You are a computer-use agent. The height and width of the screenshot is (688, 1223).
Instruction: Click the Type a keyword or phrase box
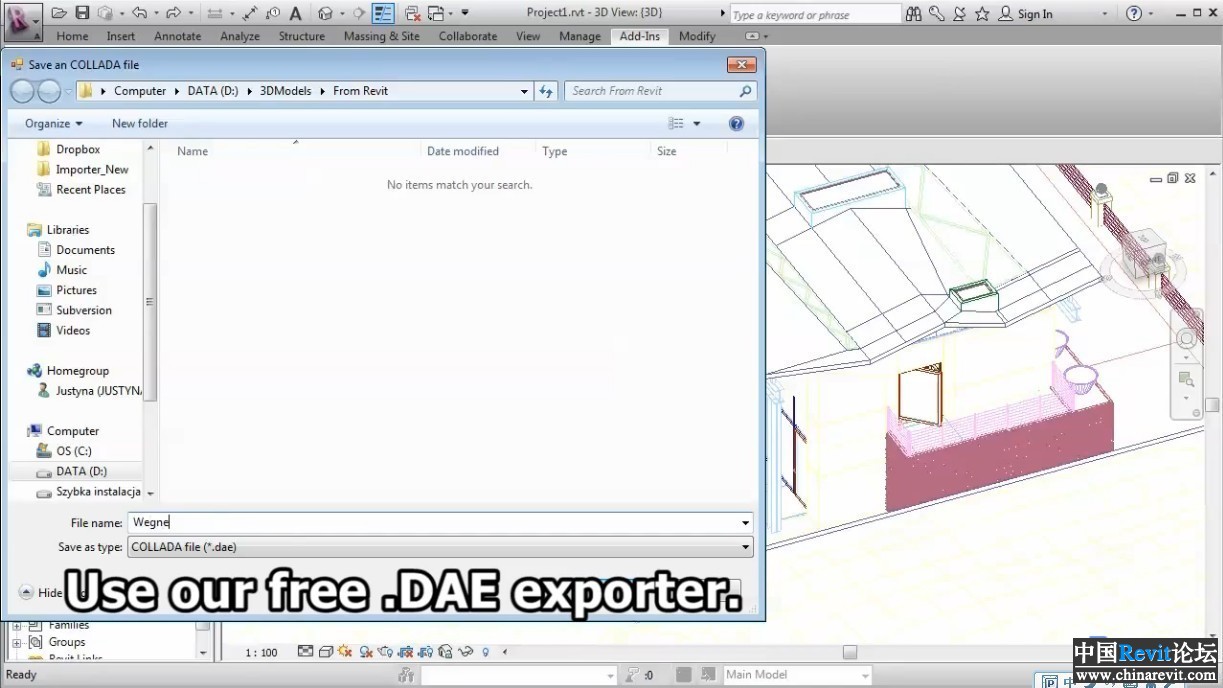(x=814, y=14)
